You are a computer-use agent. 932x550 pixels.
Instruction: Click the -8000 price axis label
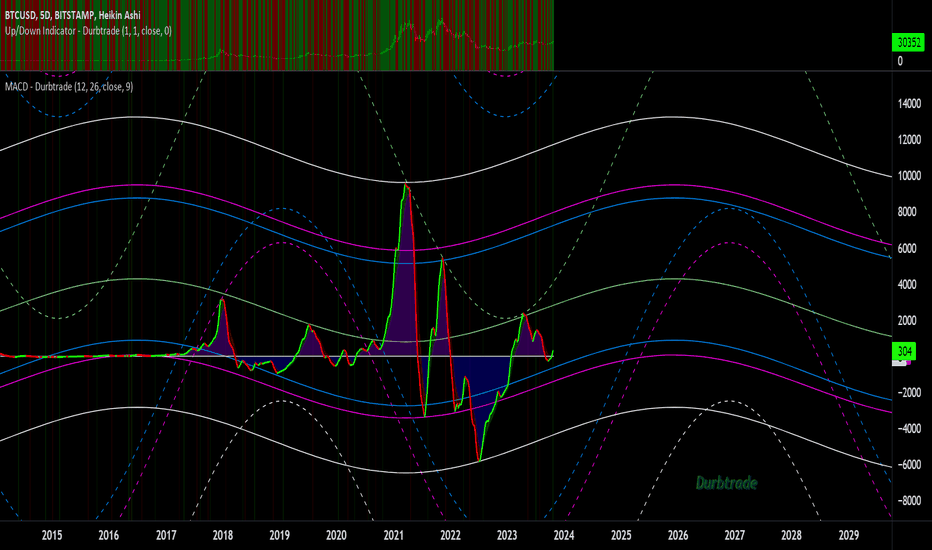pos(907,501)
